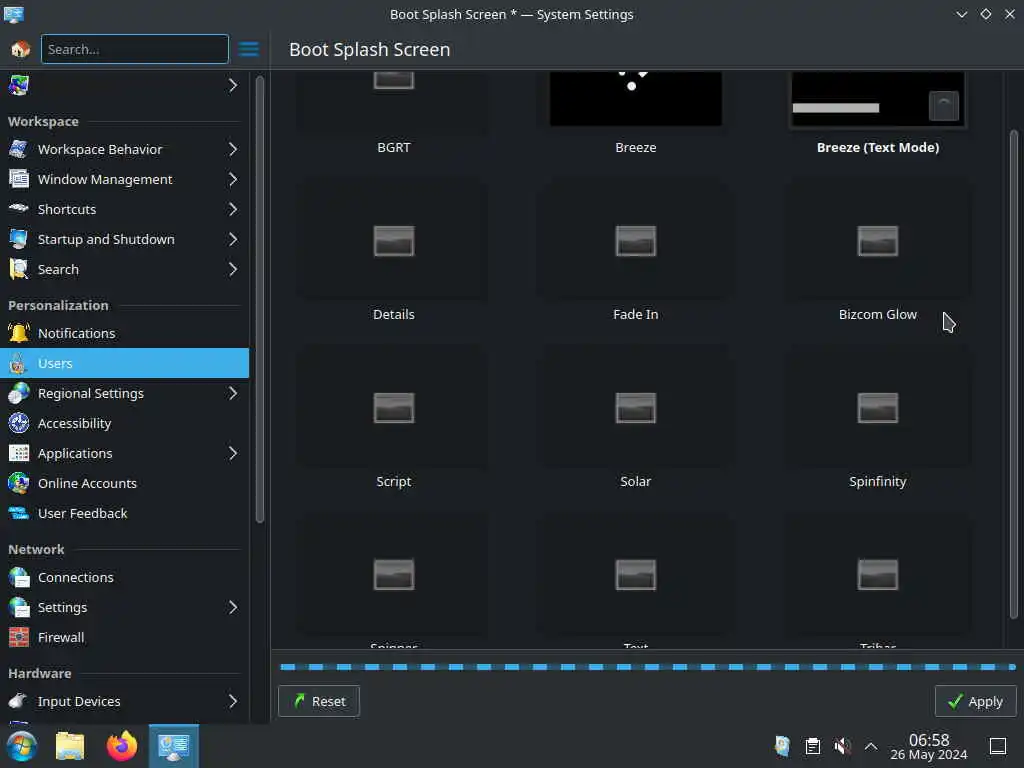
Task: Click the splash screen list scrollbar
Action: coord(1014,374)
